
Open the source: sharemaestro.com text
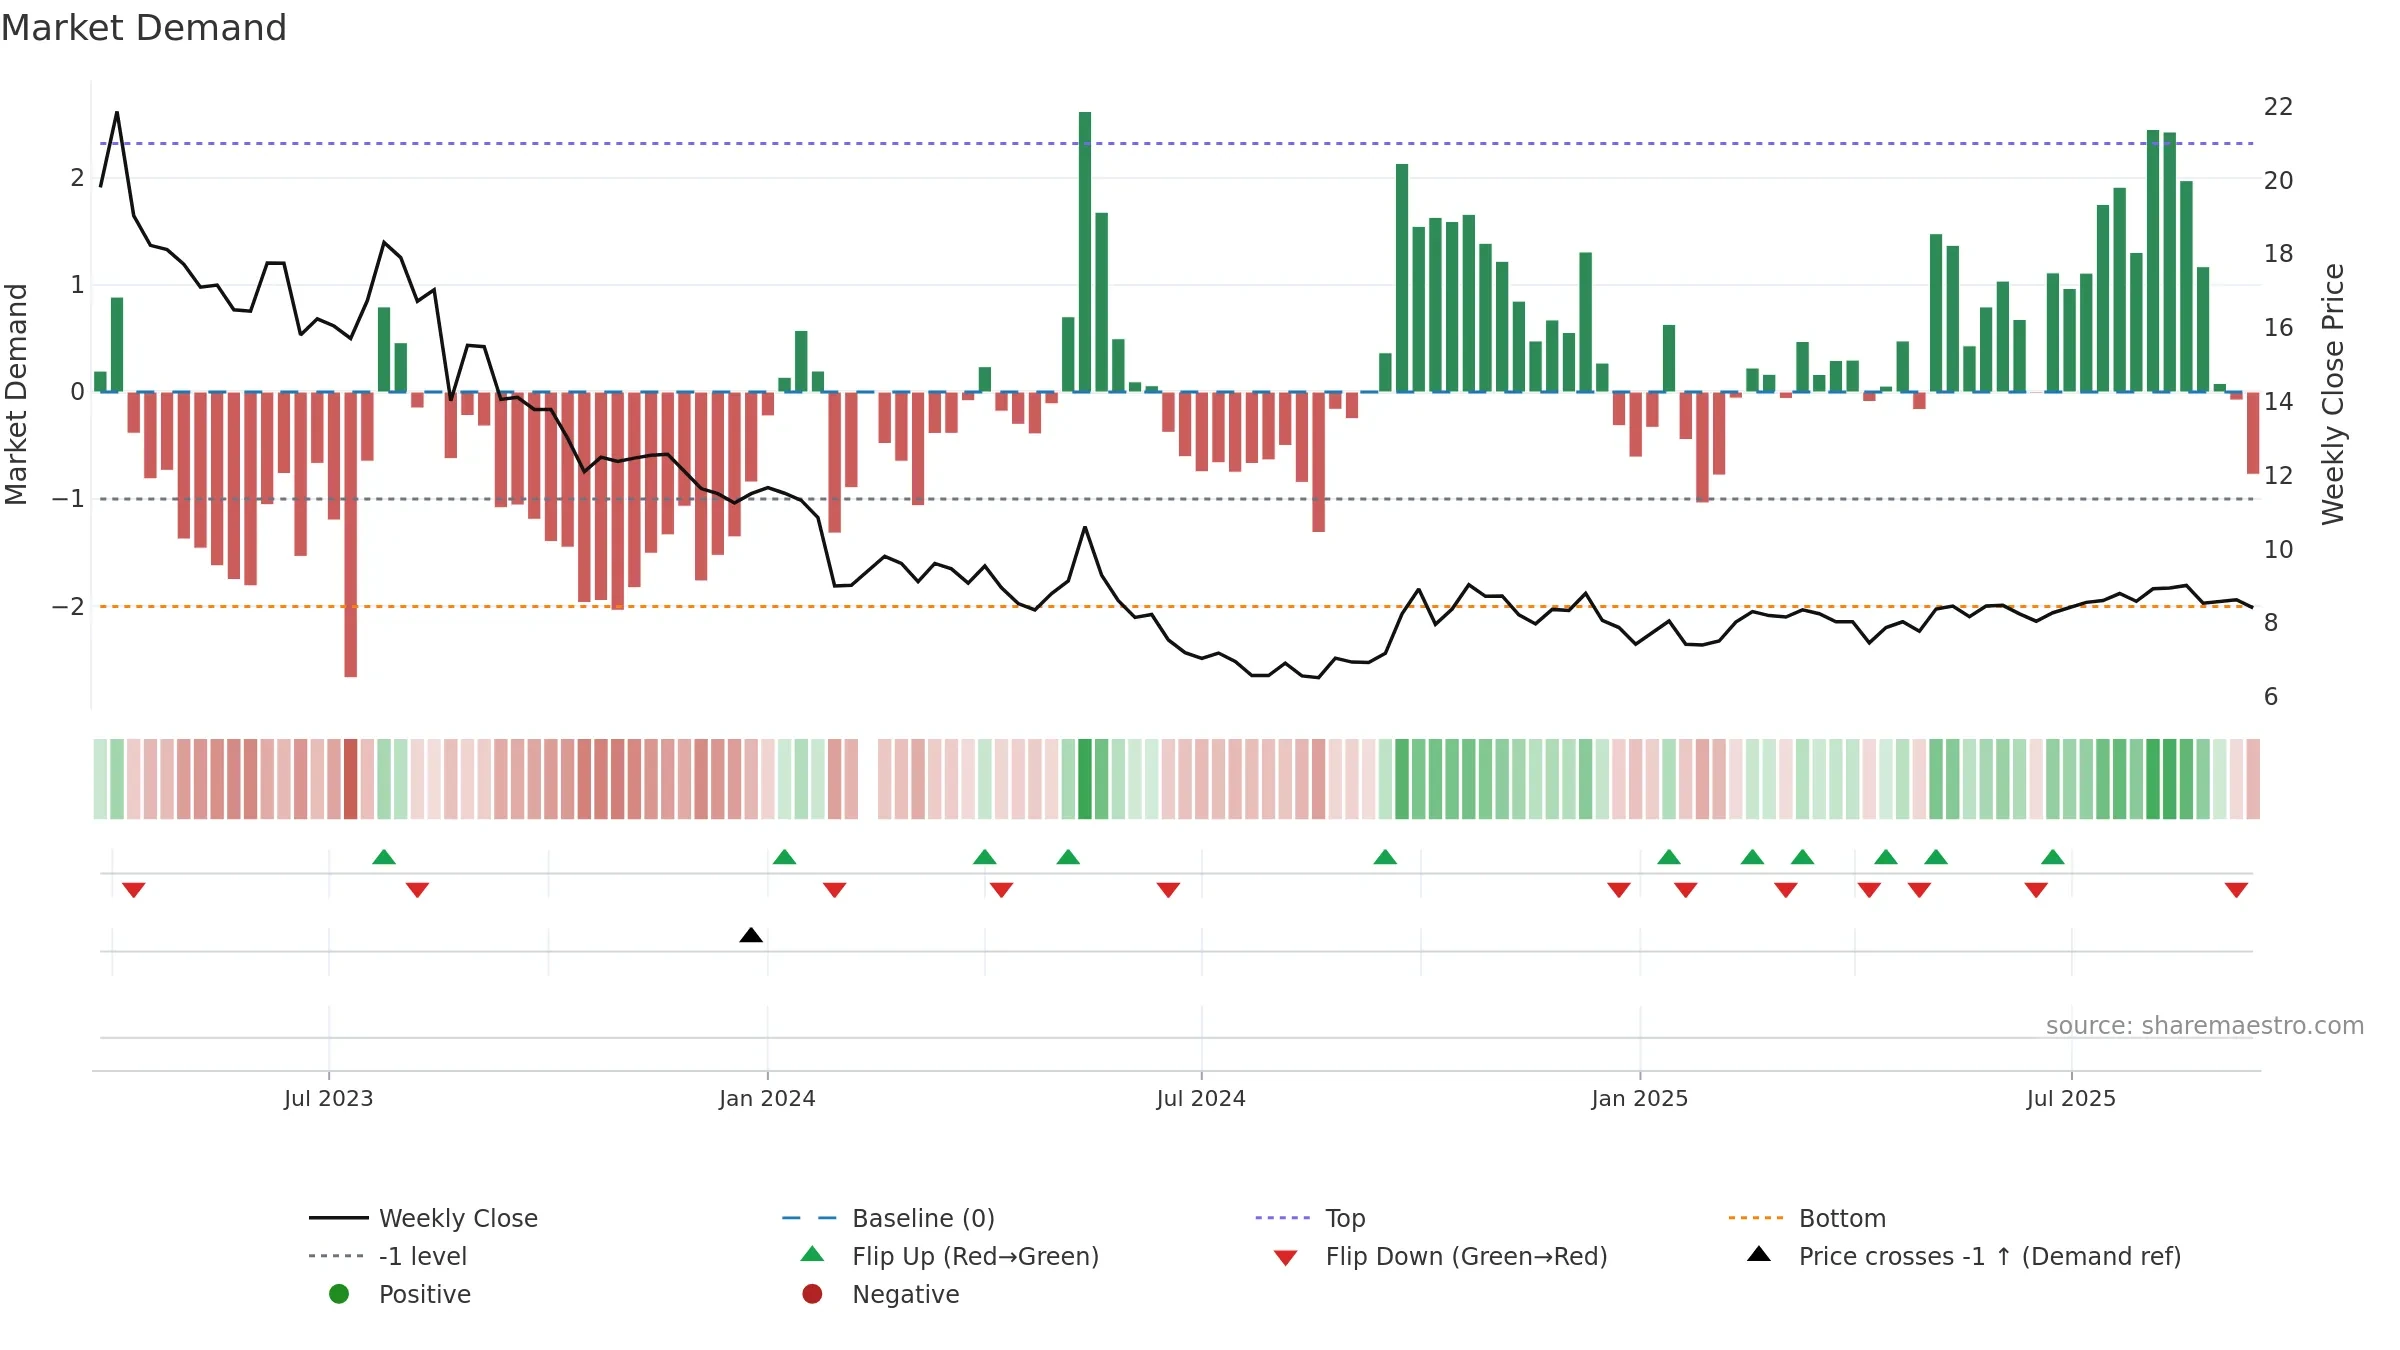[x=2205, y=1026]
